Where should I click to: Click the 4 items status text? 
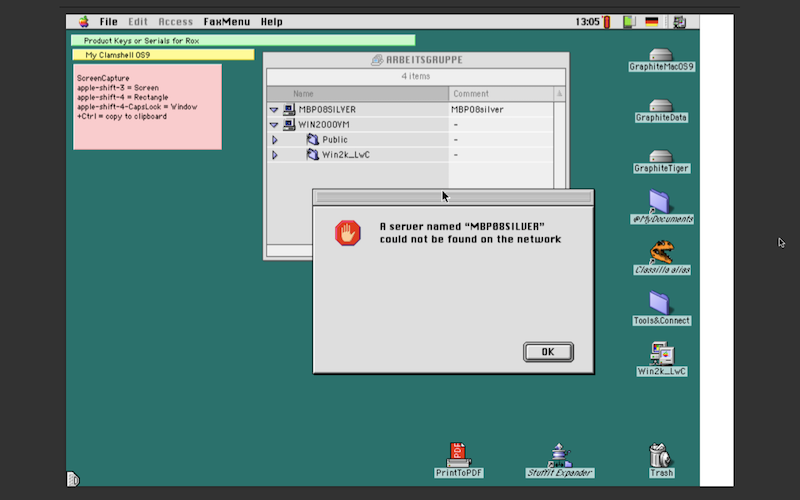(x=416, y=76)
